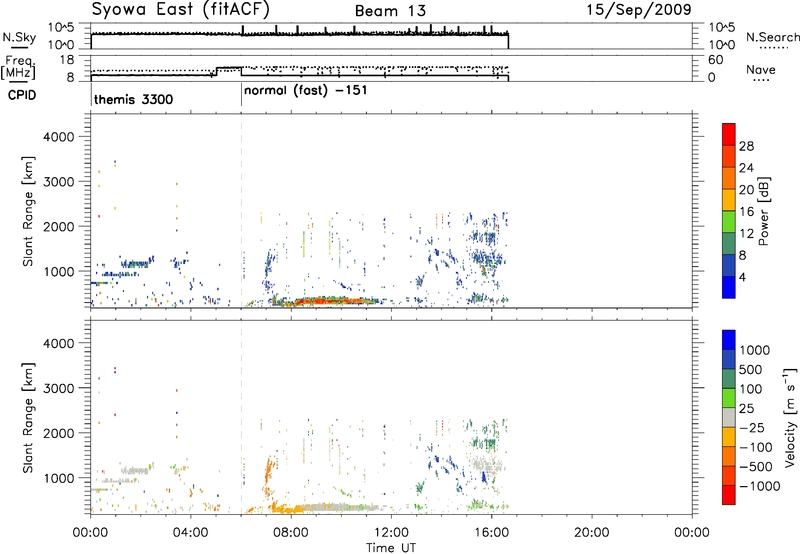800x554 pixels.
Task: Click the gray low-velocity band near 09:30 in the velocity panel
Action: tap(337, 508)
